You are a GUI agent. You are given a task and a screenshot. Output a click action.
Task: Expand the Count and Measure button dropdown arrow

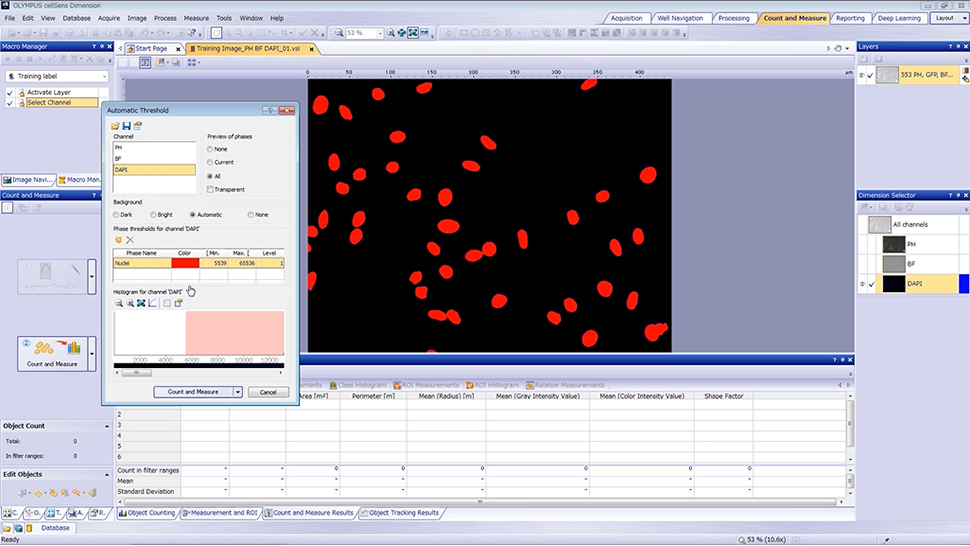click(x=238, y=392)
